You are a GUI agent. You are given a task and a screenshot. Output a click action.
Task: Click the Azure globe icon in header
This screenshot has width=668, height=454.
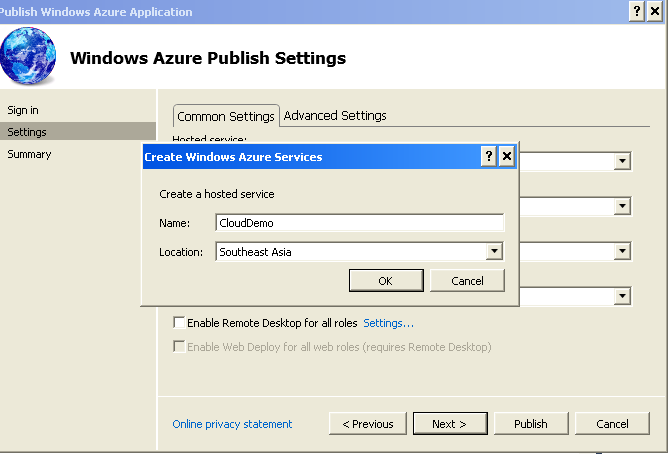tap(28, 56)
